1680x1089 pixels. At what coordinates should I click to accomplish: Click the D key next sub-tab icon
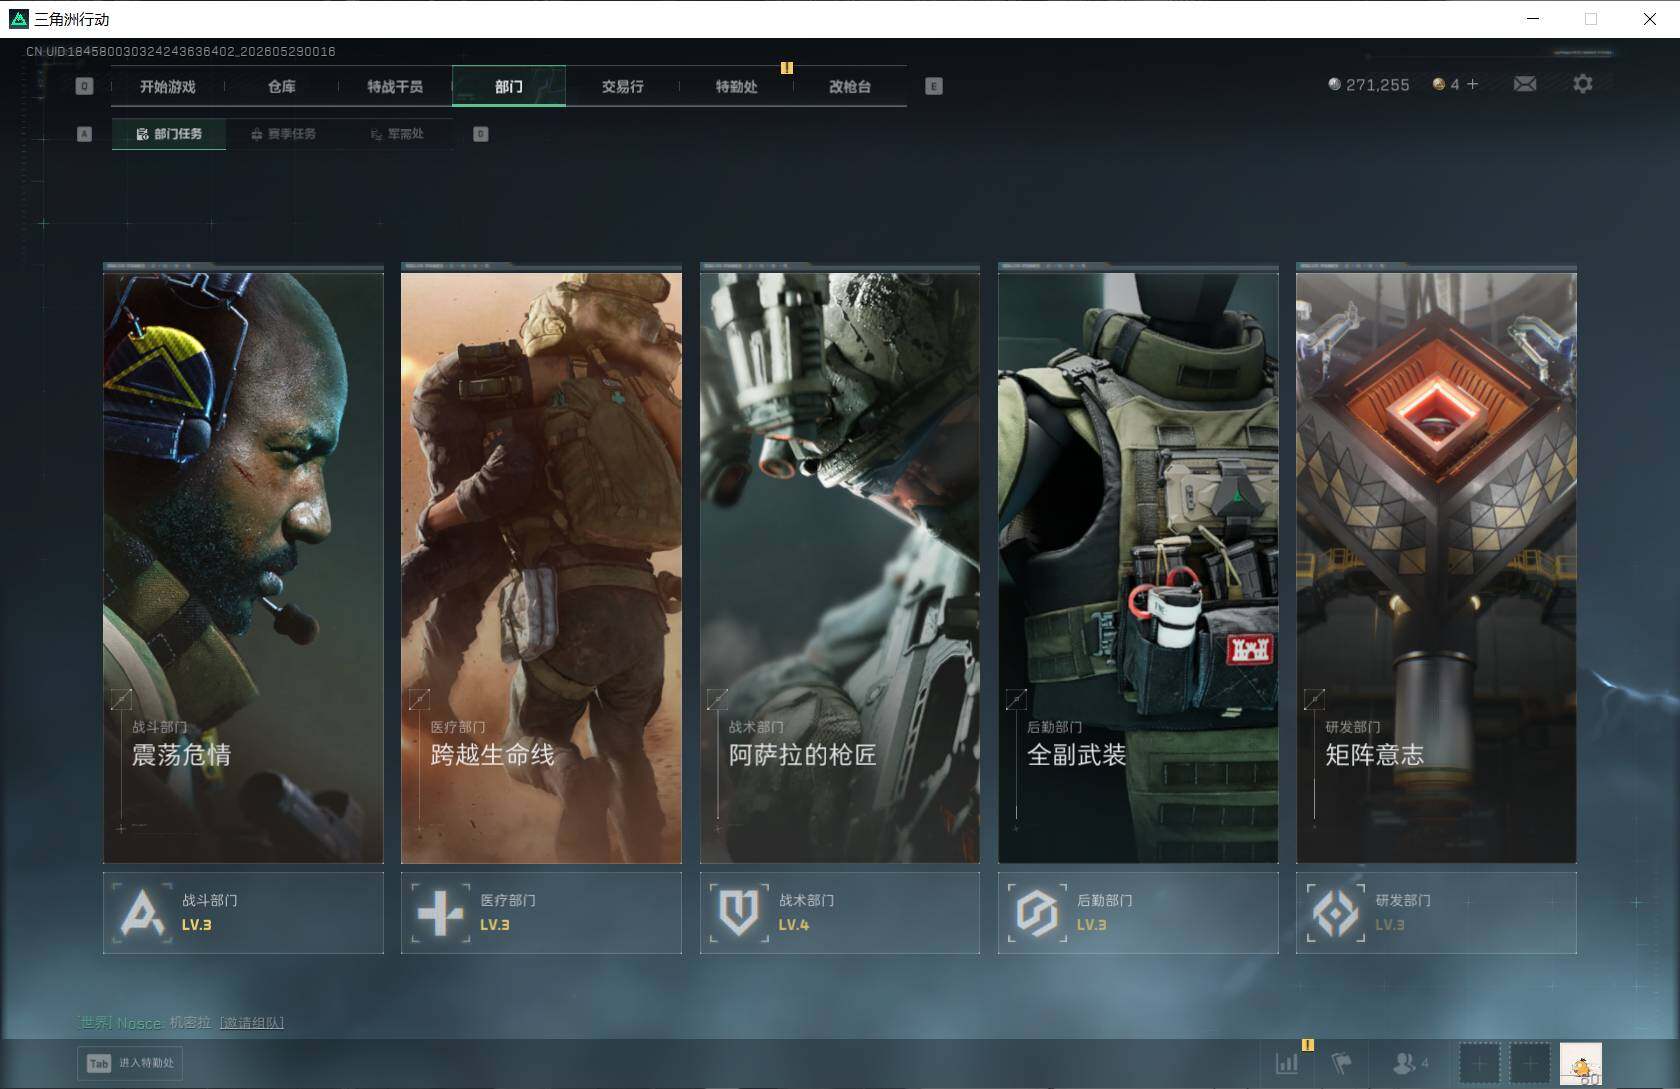[481, 134]
